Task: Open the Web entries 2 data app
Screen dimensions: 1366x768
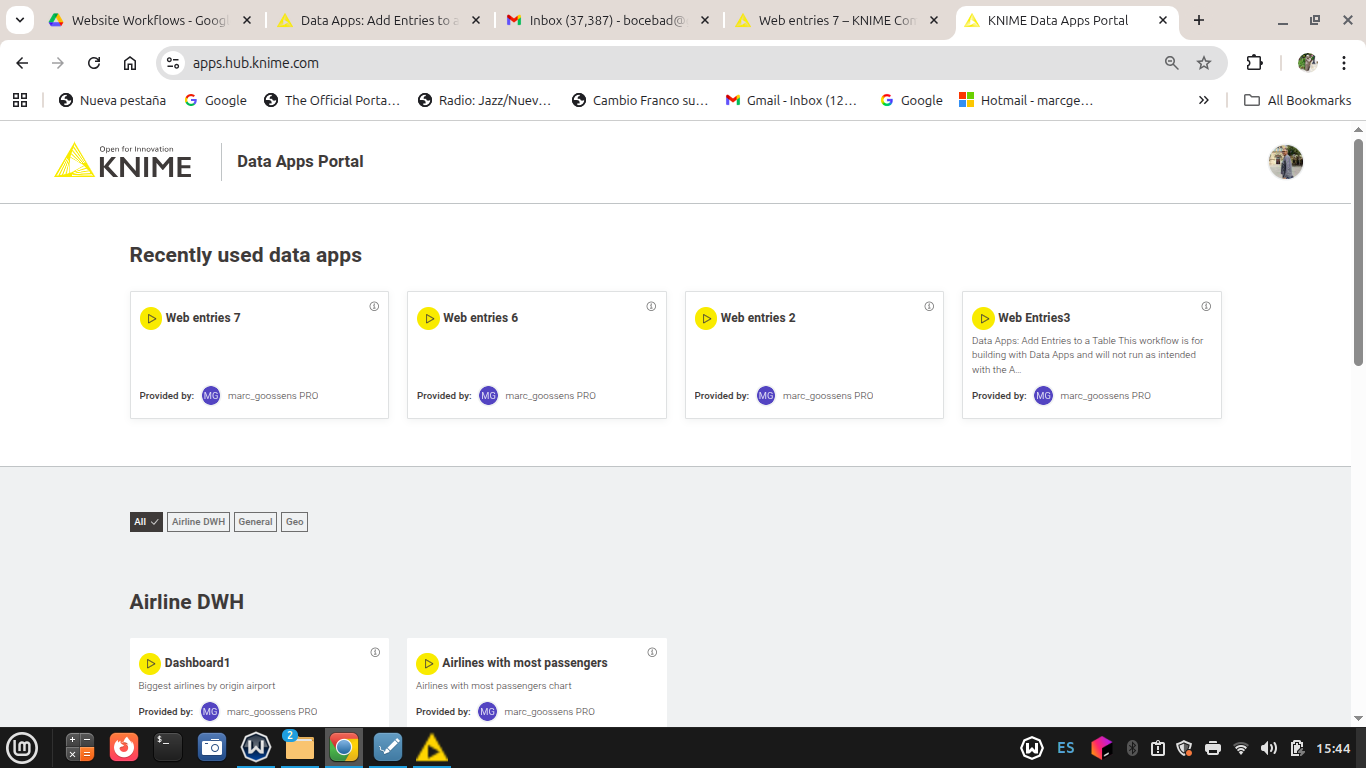Action: point(758,318)
